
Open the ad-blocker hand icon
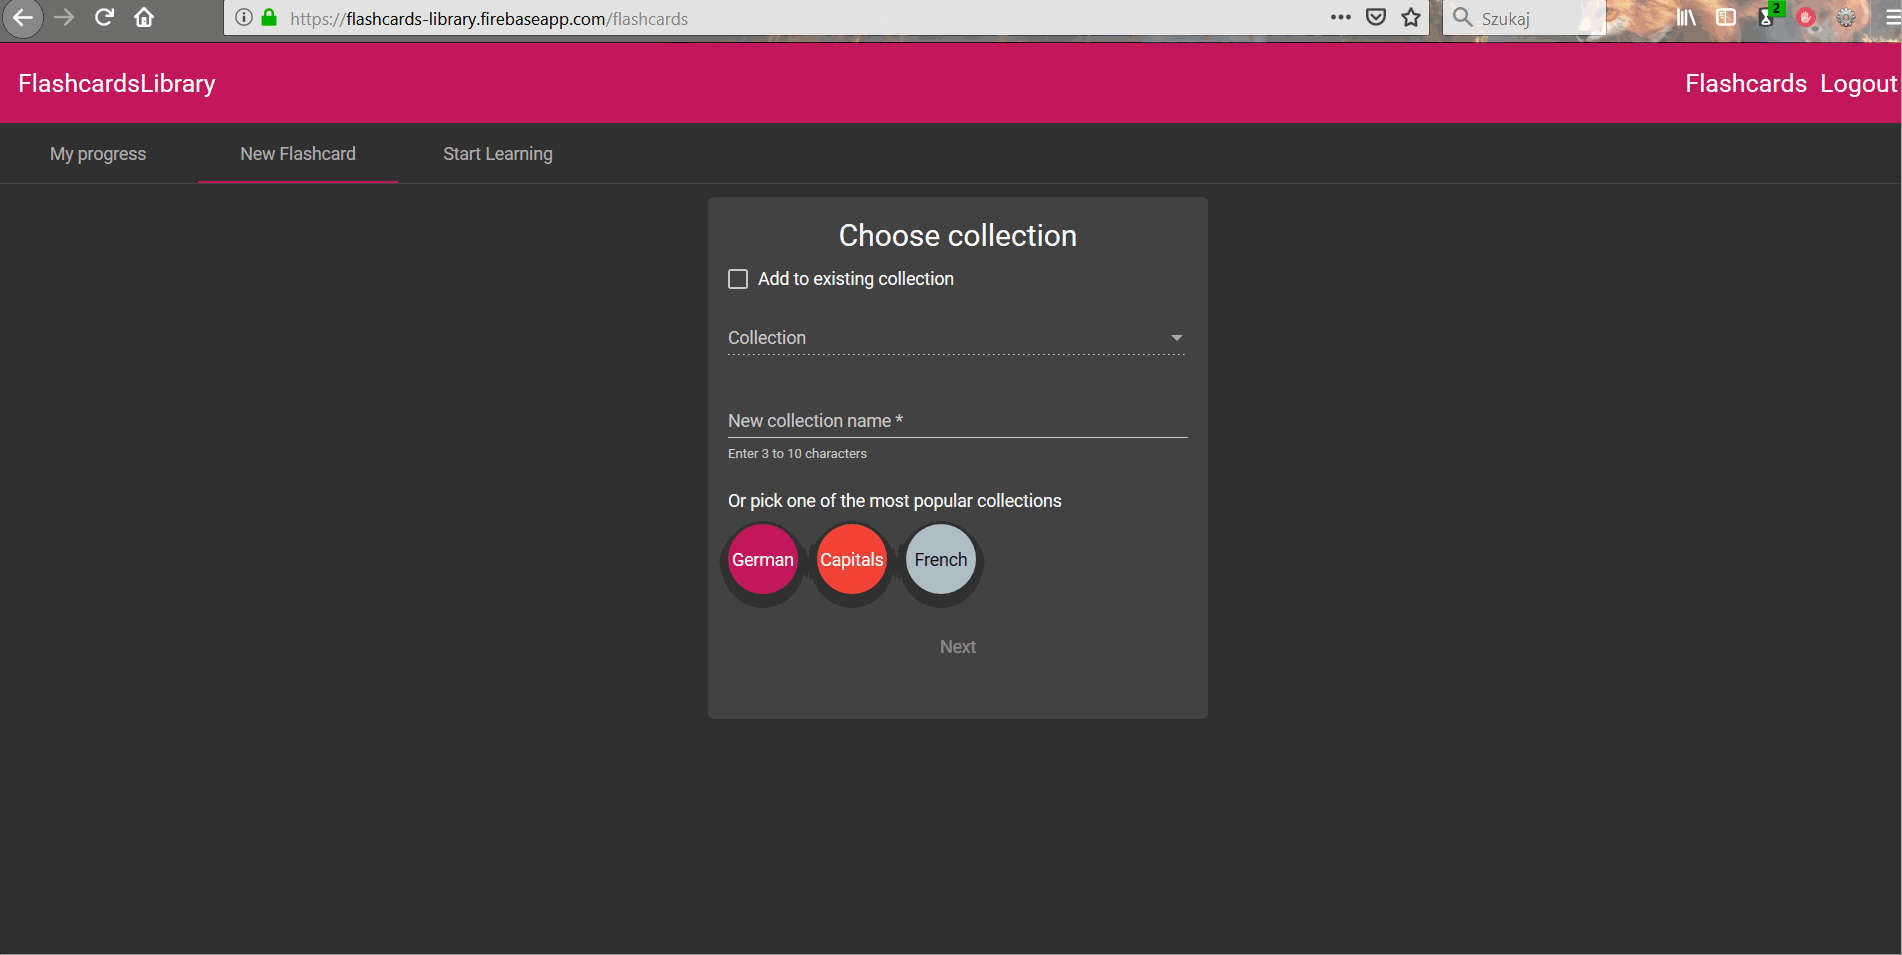point(1806,17)
